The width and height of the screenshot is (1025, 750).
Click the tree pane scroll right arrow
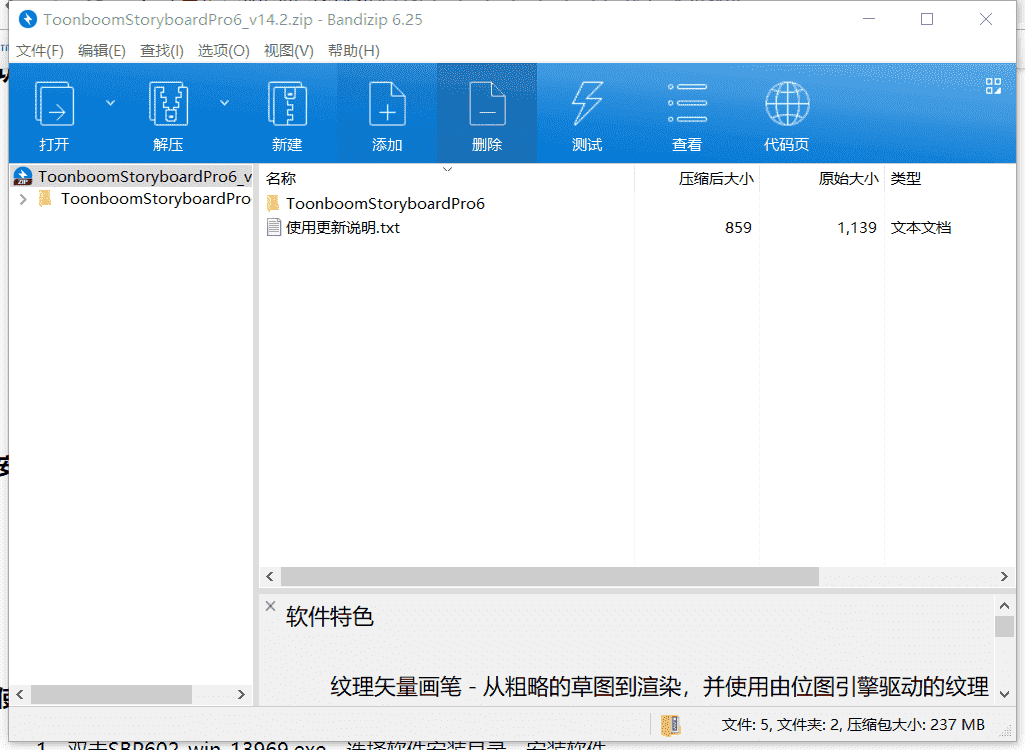(x=241, y=694)
